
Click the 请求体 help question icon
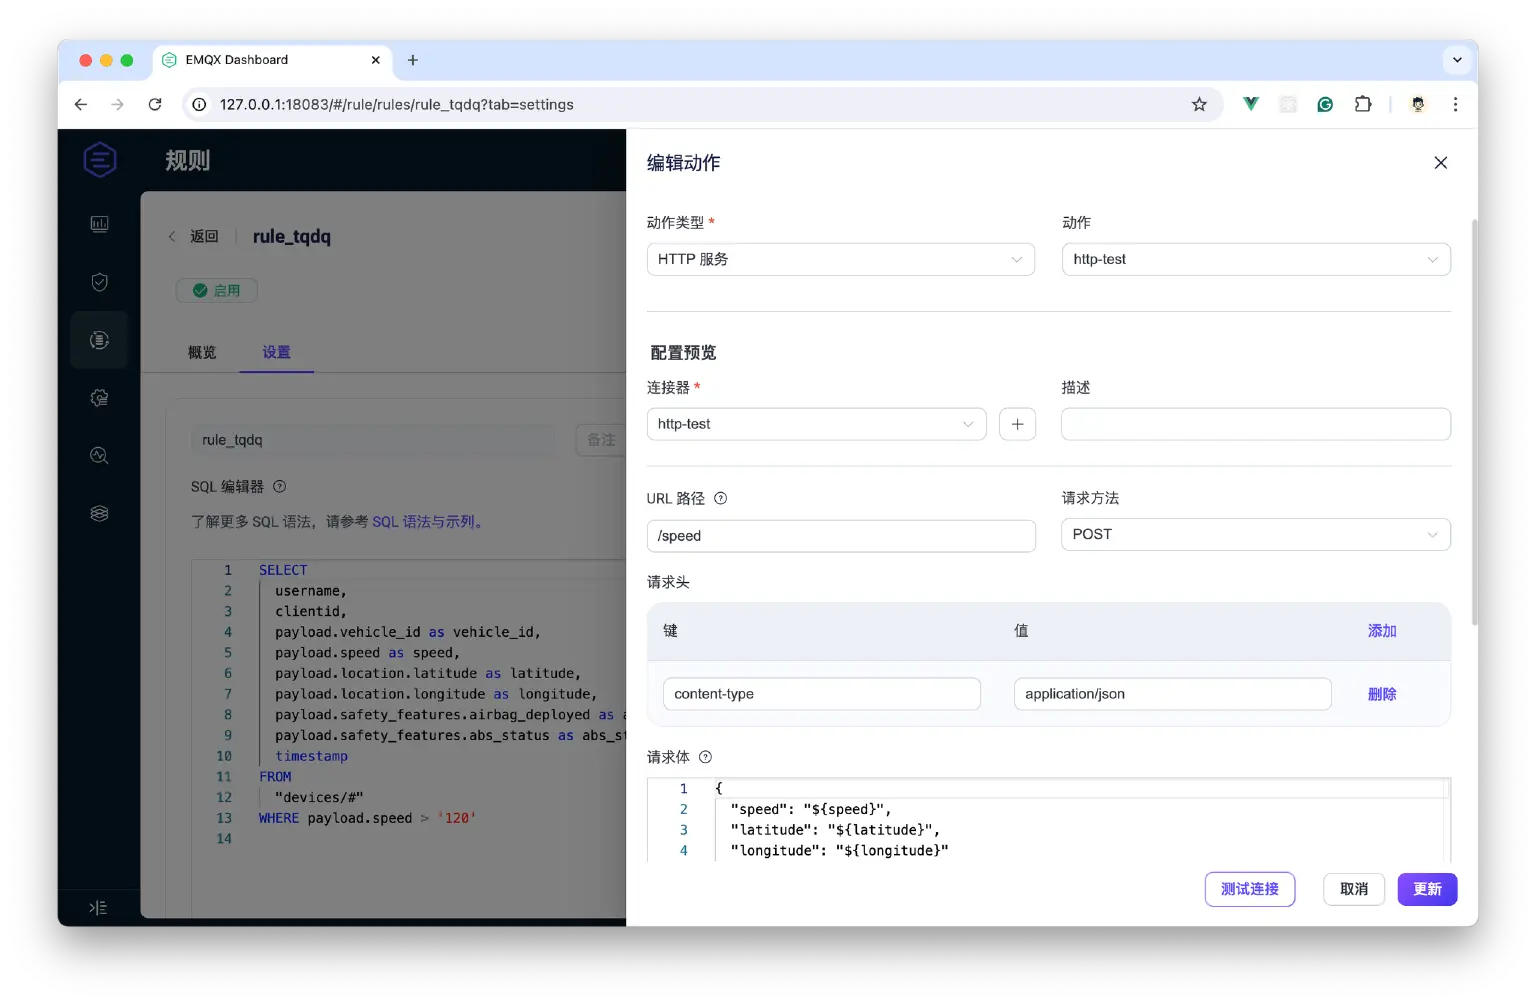point(705,757)
